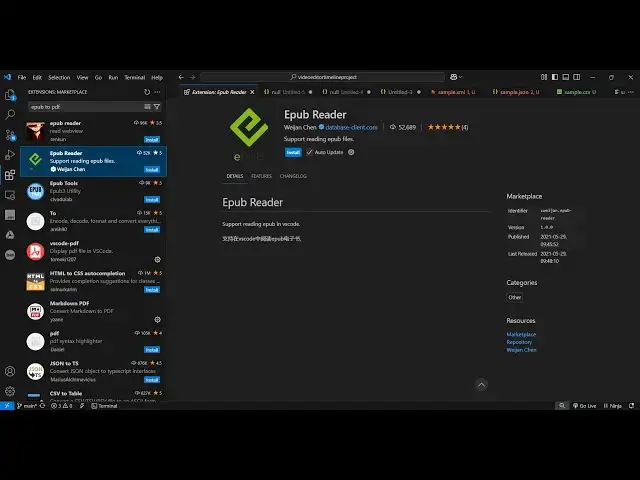Toggle the bottom panel
Screen dimensions: 640x480
coord(566,77)
